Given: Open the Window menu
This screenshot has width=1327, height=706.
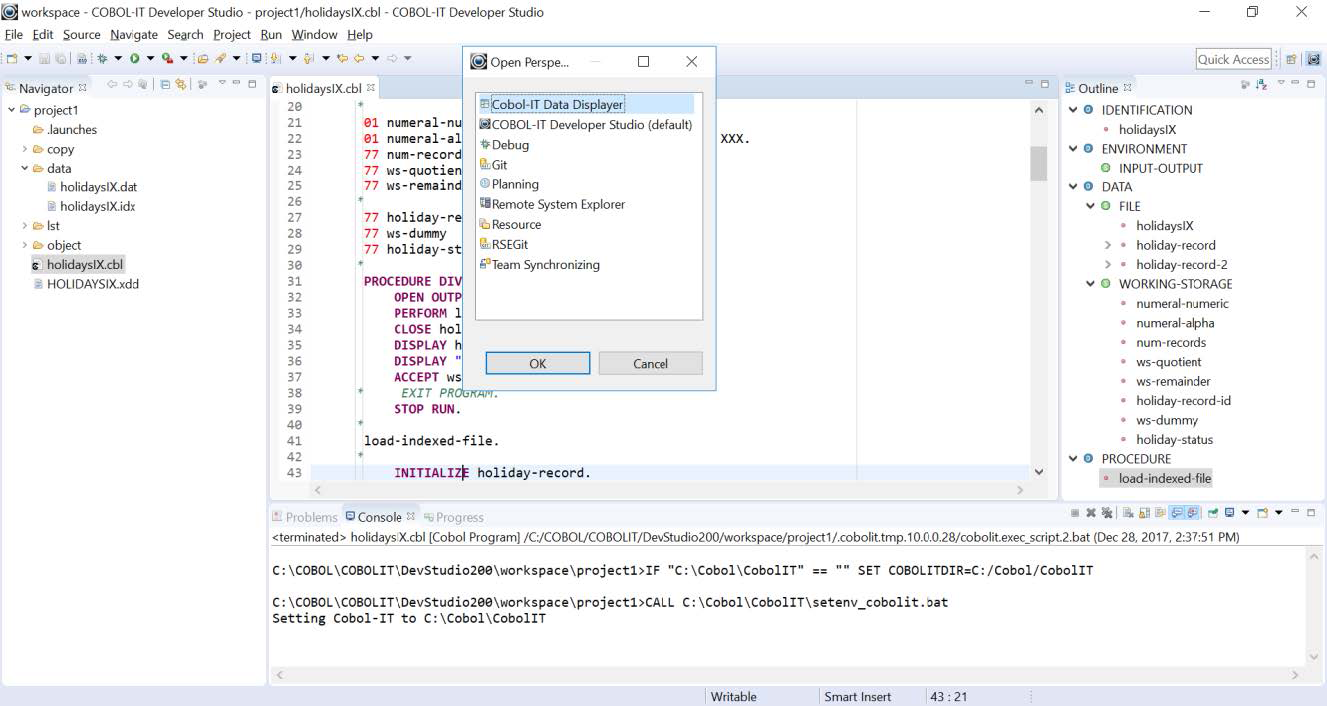Looking at the screenshot, I should (313, 34).
